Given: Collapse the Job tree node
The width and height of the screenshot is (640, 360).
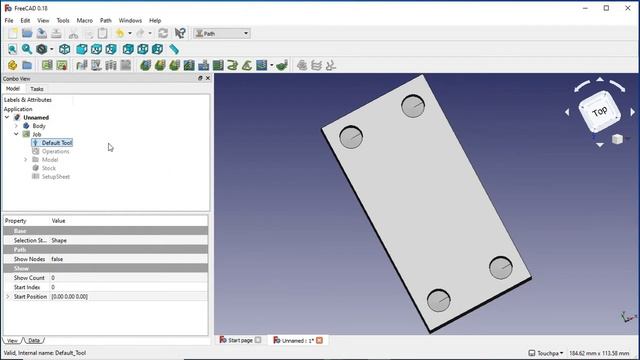Looking at the screenshot, I should (16, 134).
